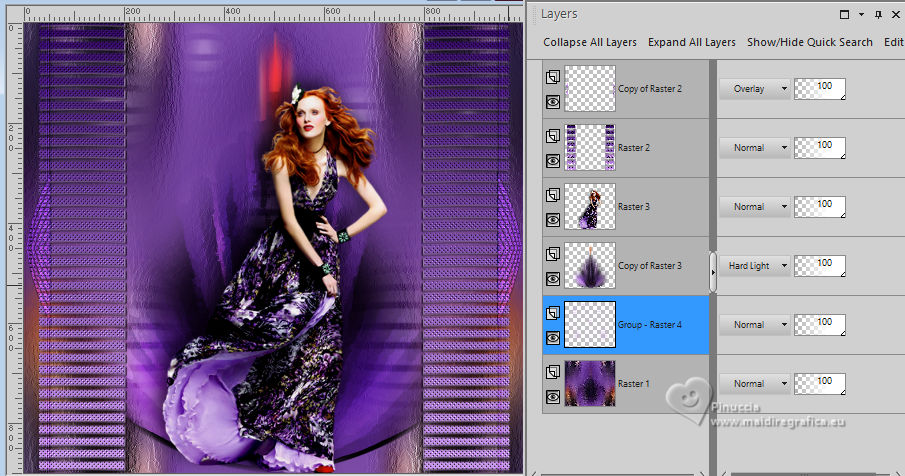Select the Raster 1 layer thumbnail
The width and height of the screenshot is (905, 476).
click(x=590, y=384)
